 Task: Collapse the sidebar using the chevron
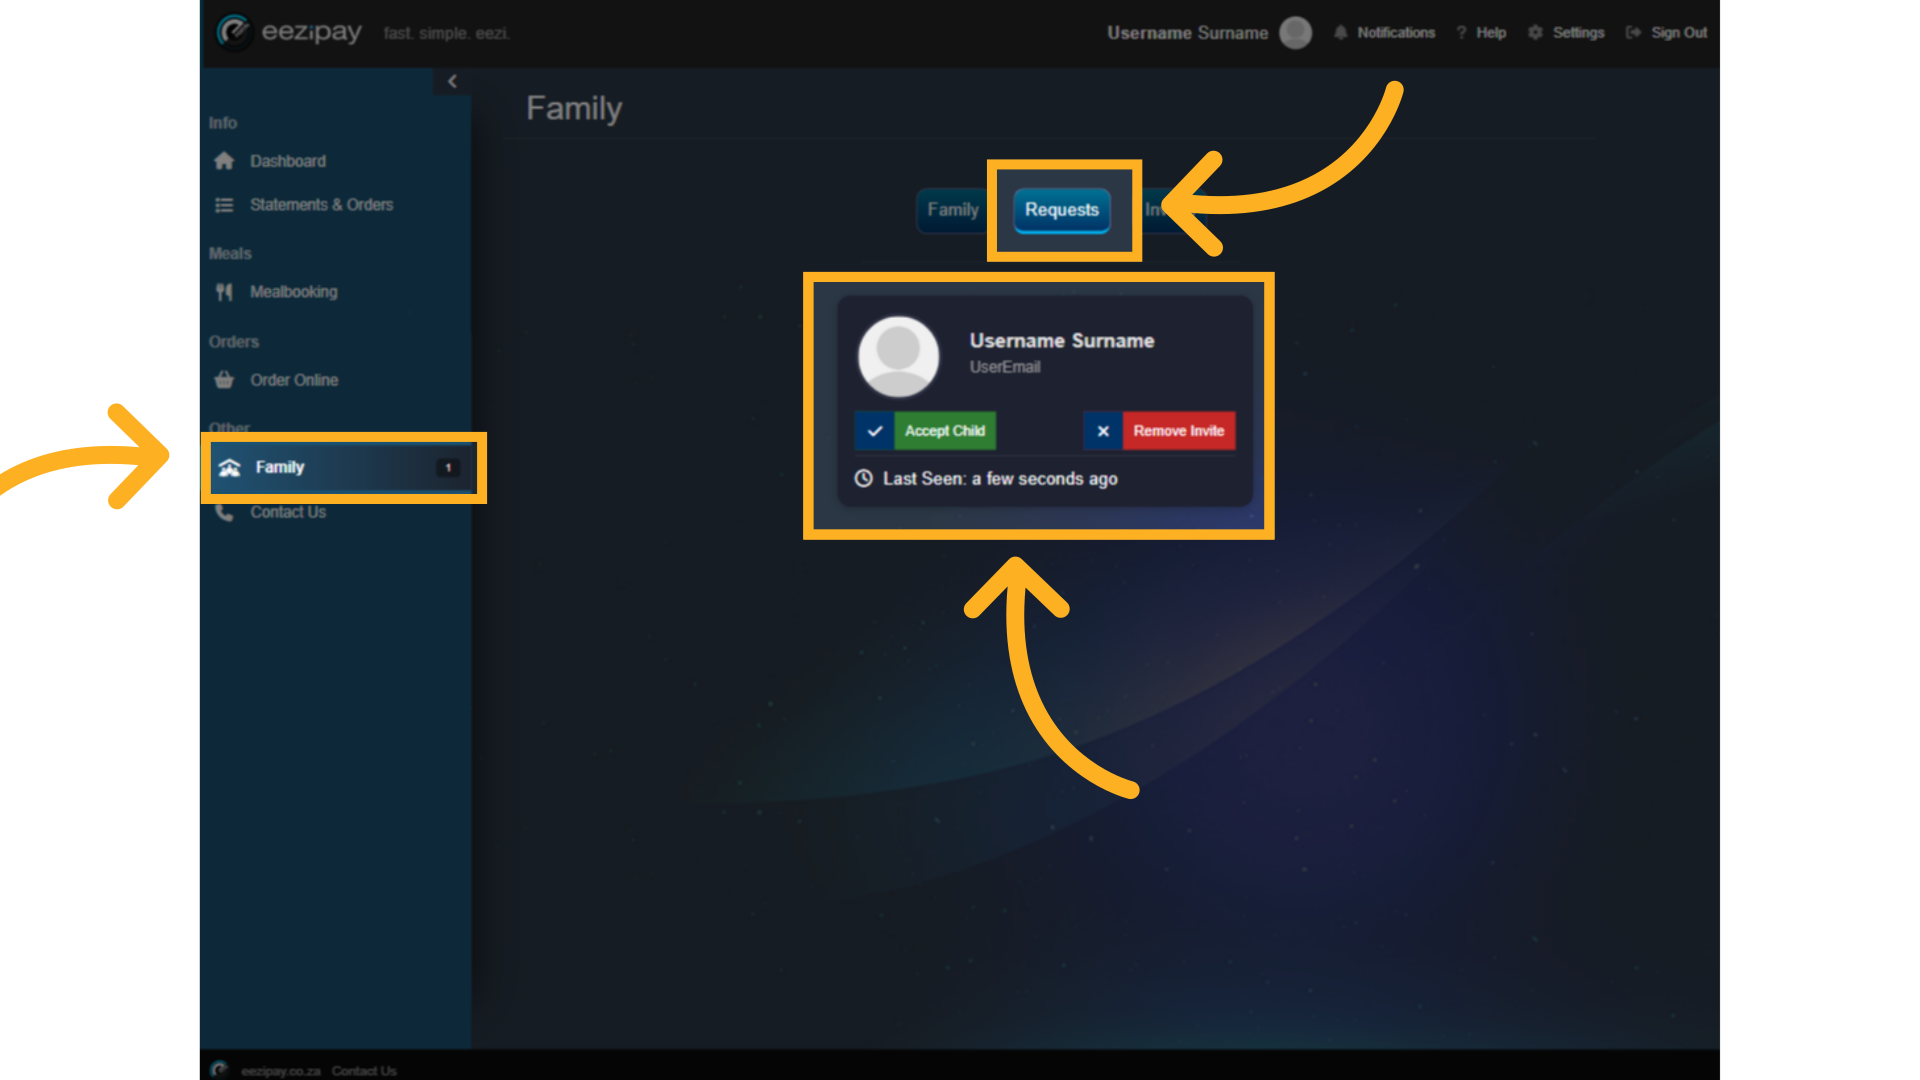point(454,81)
